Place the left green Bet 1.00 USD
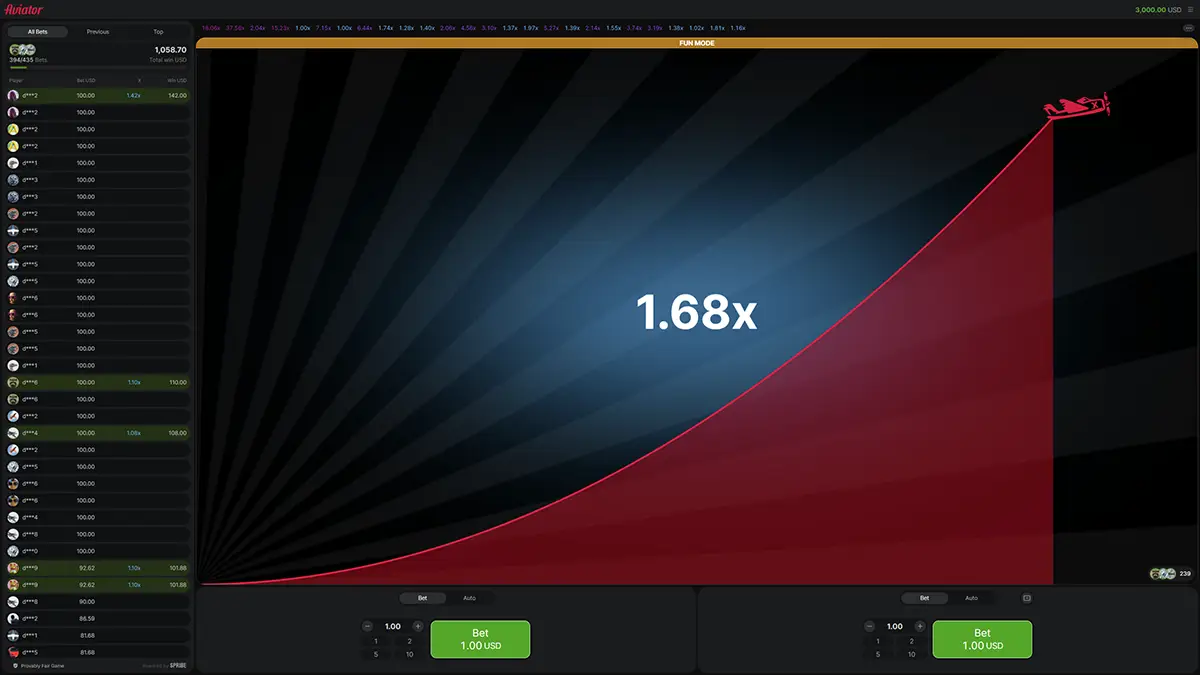The height and width of the screenshot is (675, 1200). (x=480, y=639)
